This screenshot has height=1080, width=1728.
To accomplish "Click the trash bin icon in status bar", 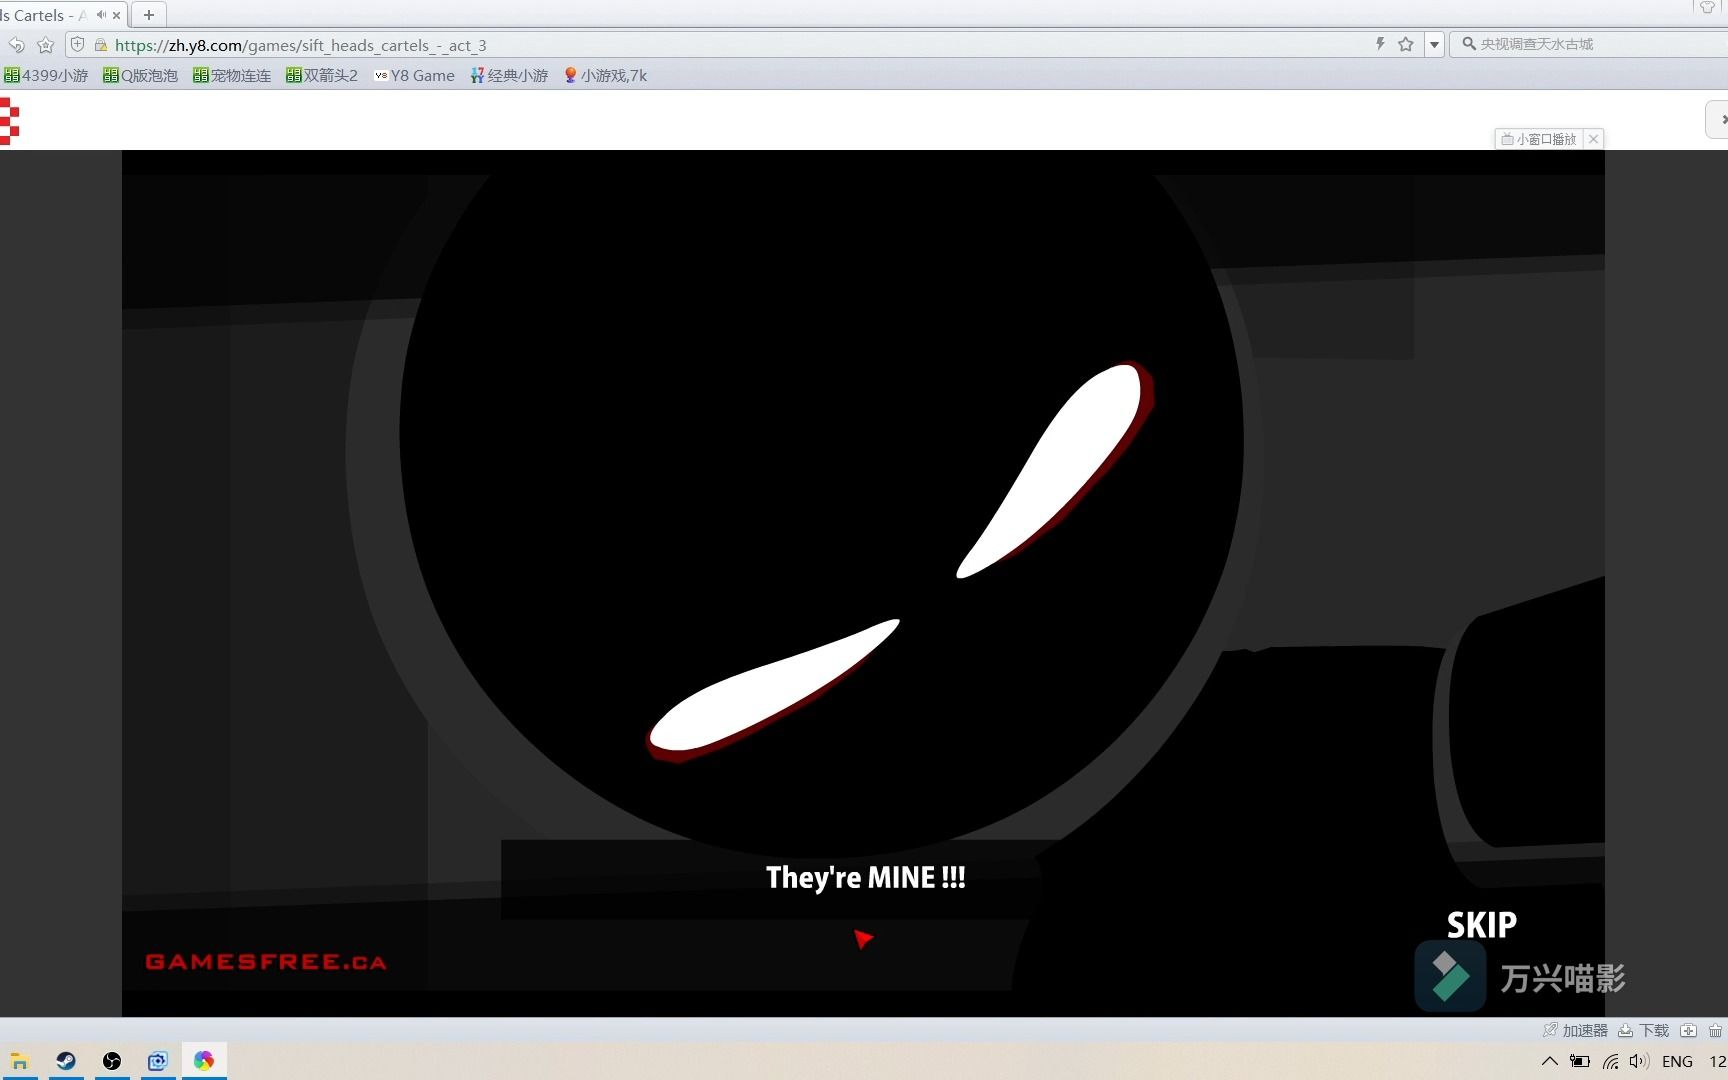I will [x=1715, y=1030].
